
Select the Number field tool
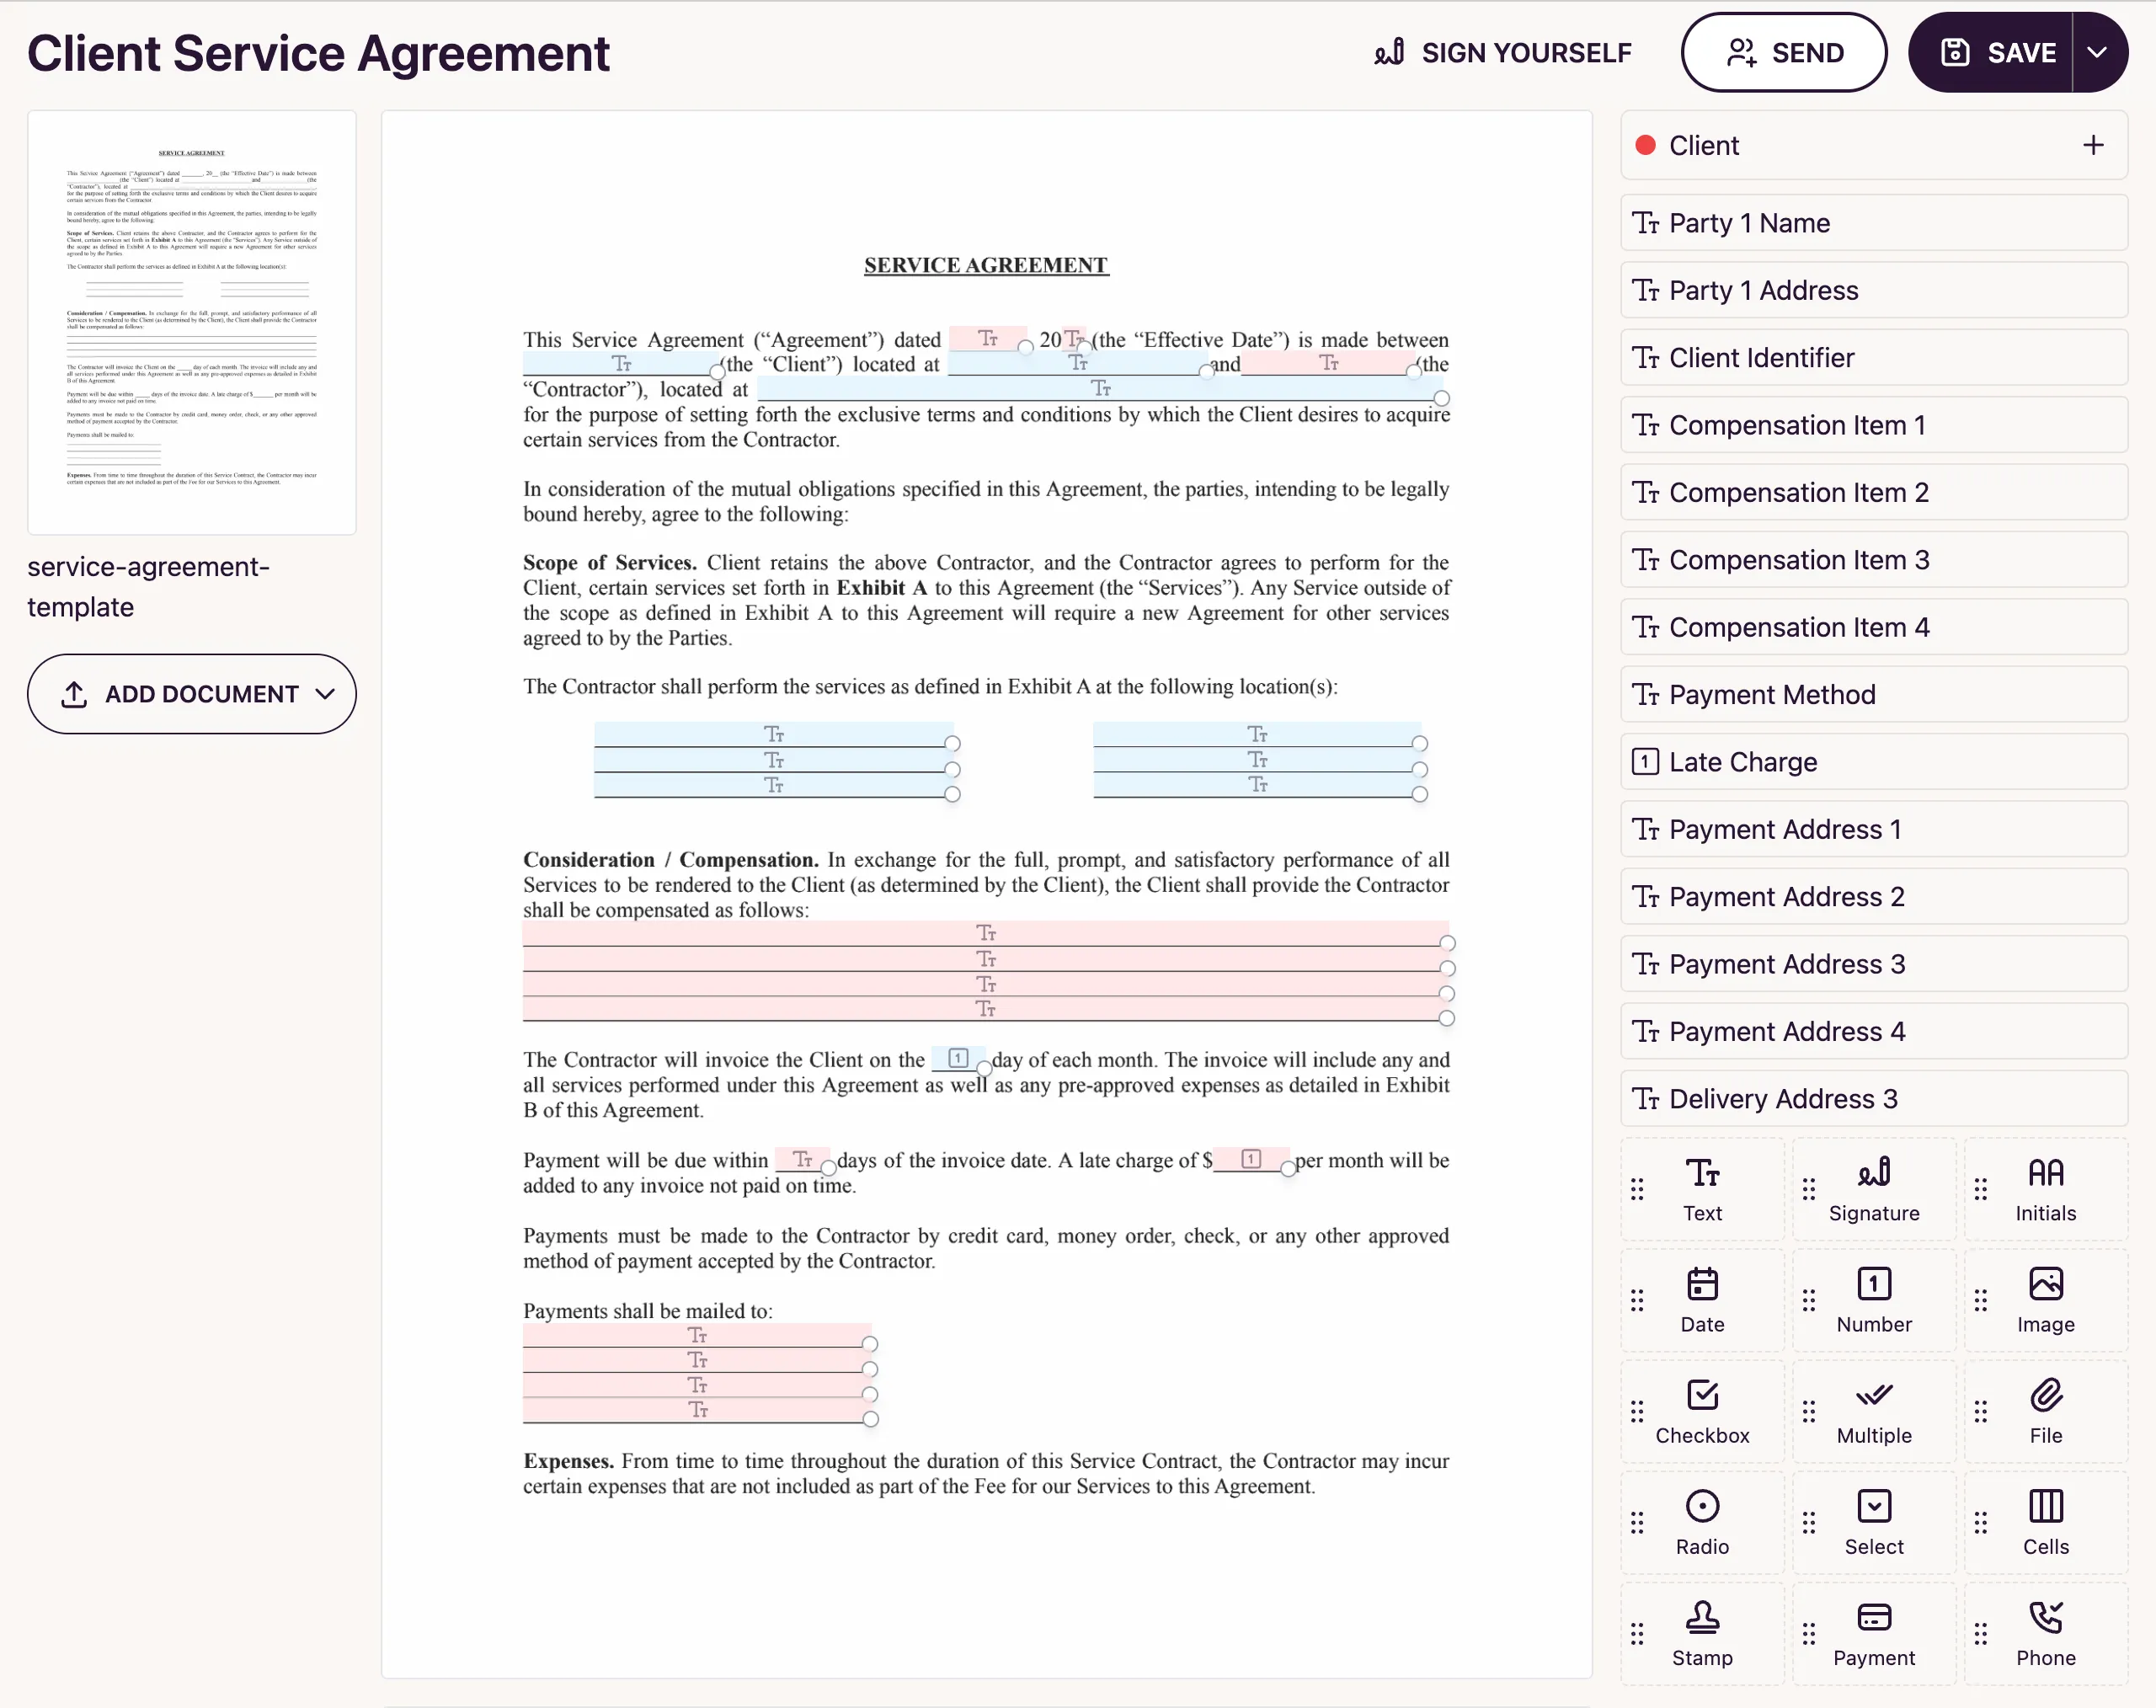click(x=1874, y=1300)
